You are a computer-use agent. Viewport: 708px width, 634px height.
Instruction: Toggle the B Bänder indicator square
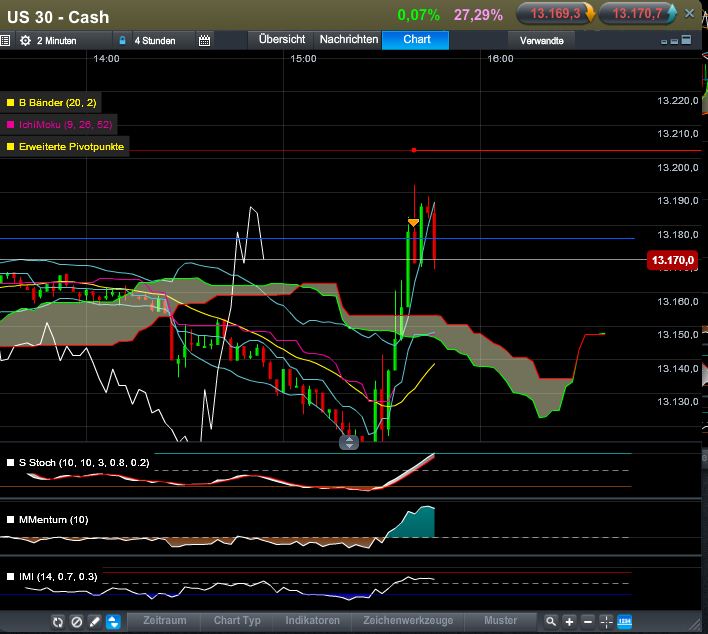[11, 103]
